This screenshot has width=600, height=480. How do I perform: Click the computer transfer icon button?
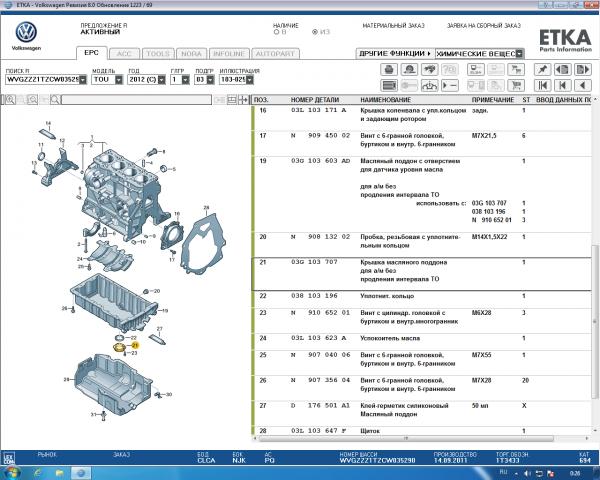pos(476,70)
